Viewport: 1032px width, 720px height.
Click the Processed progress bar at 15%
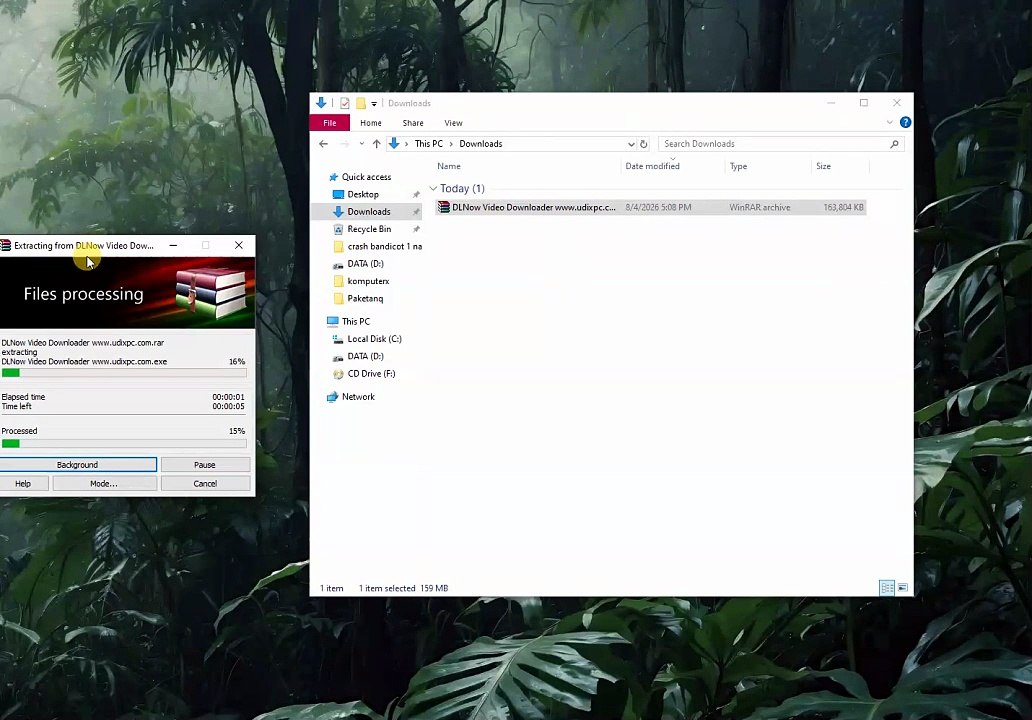click(x=124, y=444)
